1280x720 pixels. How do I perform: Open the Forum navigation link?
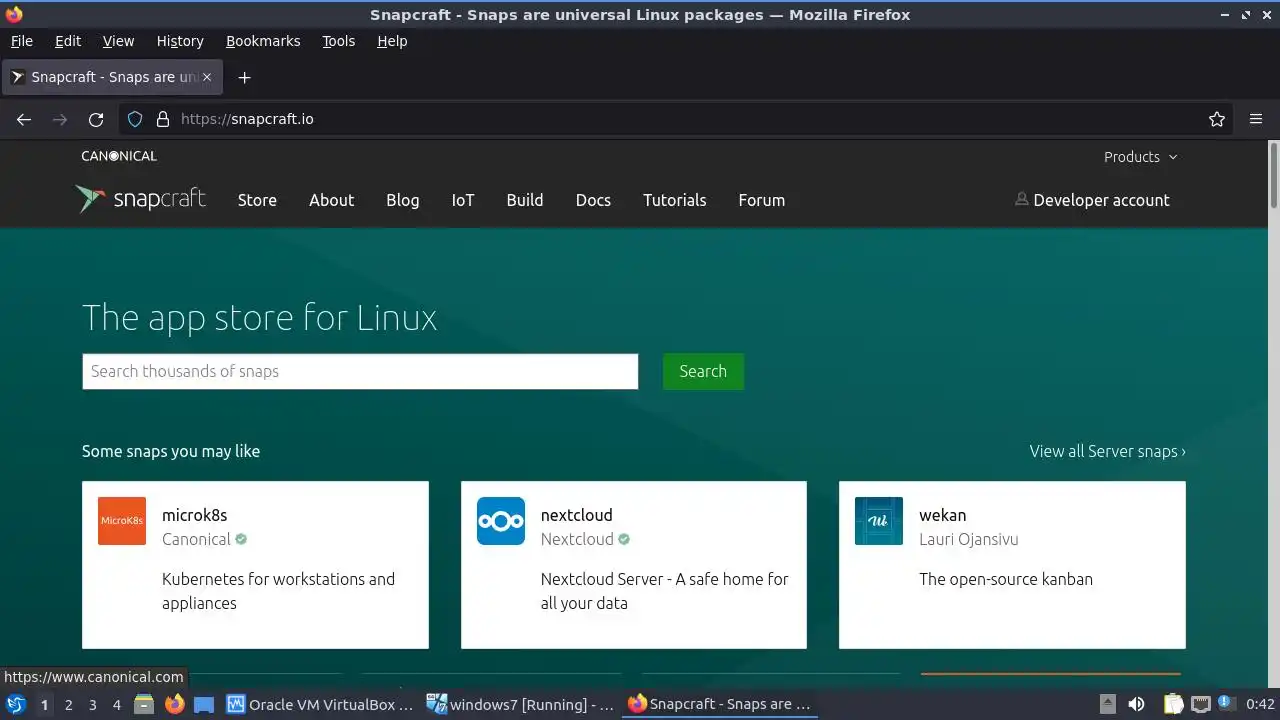click(762, 200)
